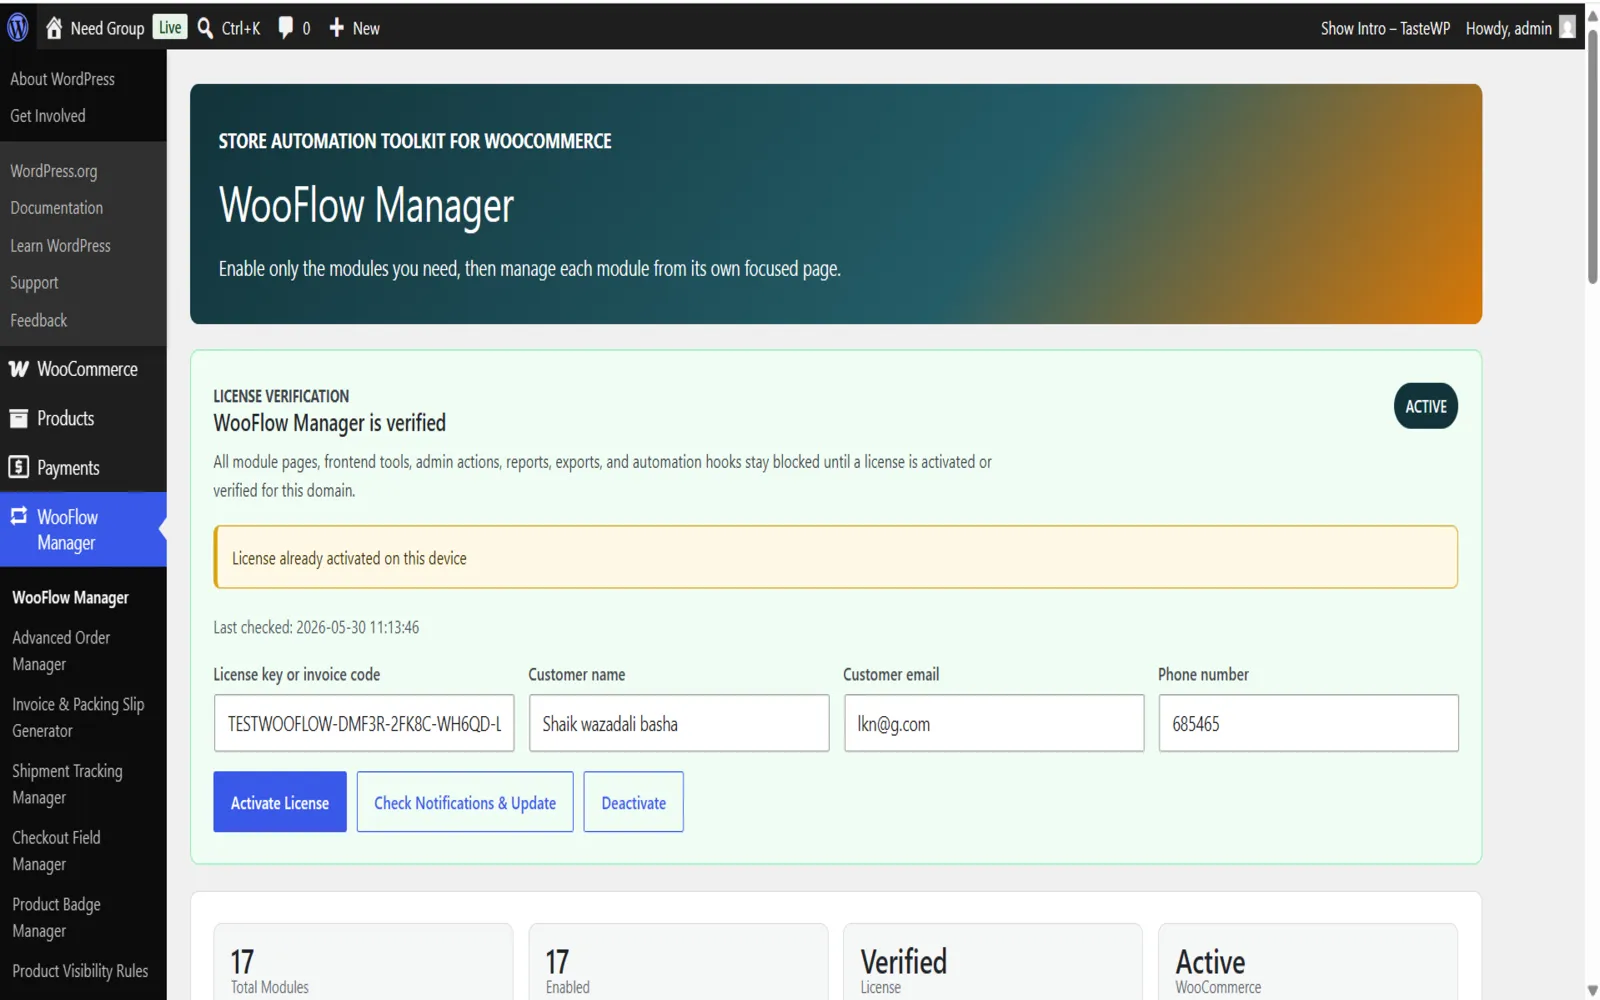Click the Payments dollar icon

(x=19, y=467)
